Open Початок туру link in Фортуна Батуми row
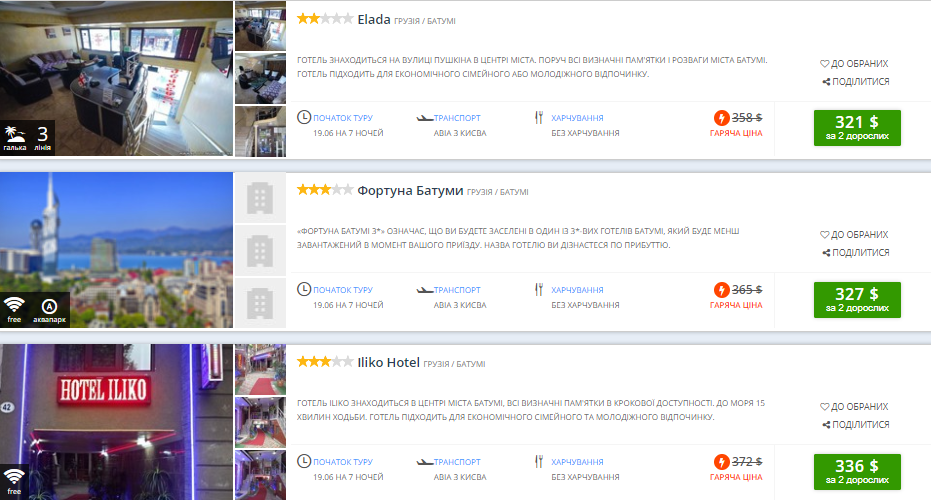Image resolution: width=931 pixels, height=503 pixels. pos(343,290)
